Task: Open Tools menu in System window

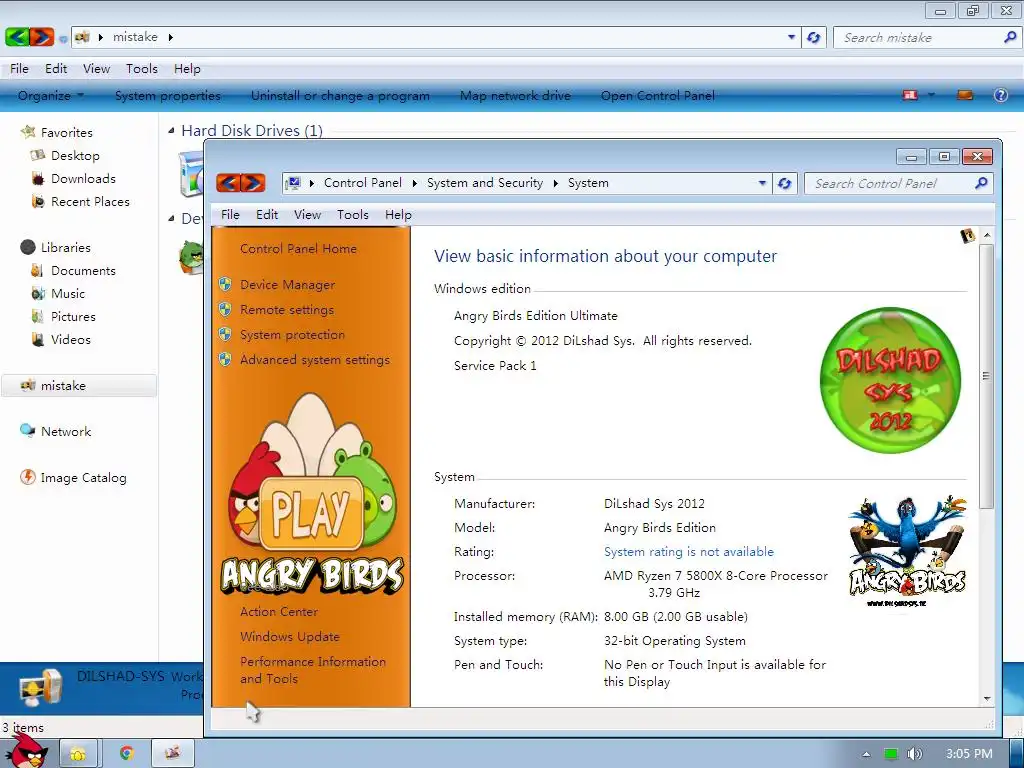Action: 353,215
